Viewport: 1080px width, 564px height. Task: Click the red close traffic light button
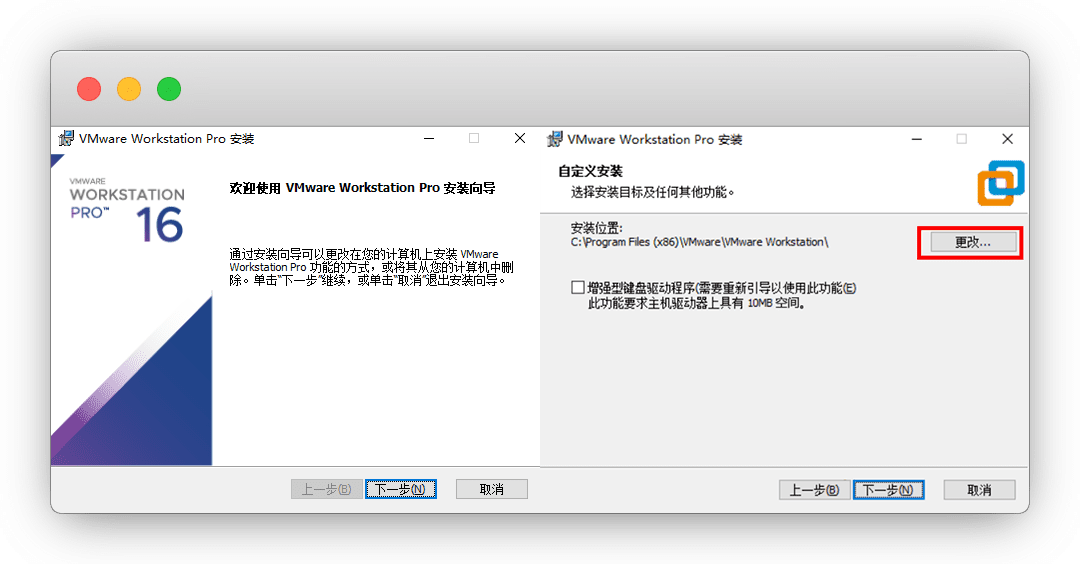click(89, 89)
